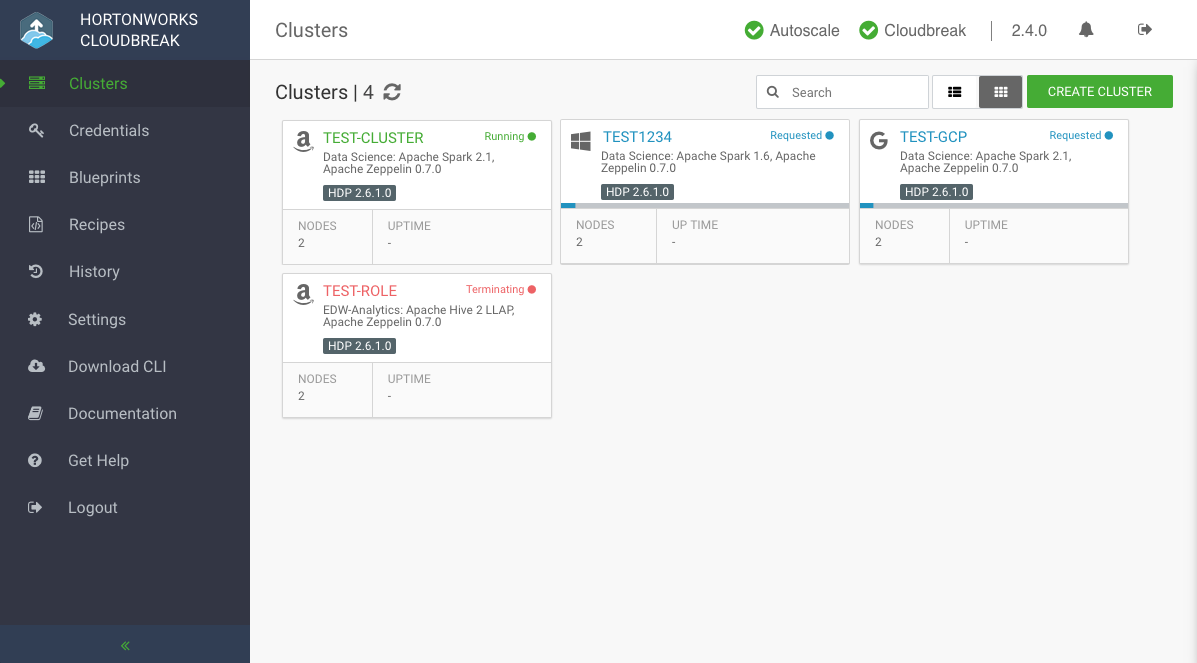Switch to list view
The height and width of the screenshot is (663, 1197).
click(x=955, y=92)
